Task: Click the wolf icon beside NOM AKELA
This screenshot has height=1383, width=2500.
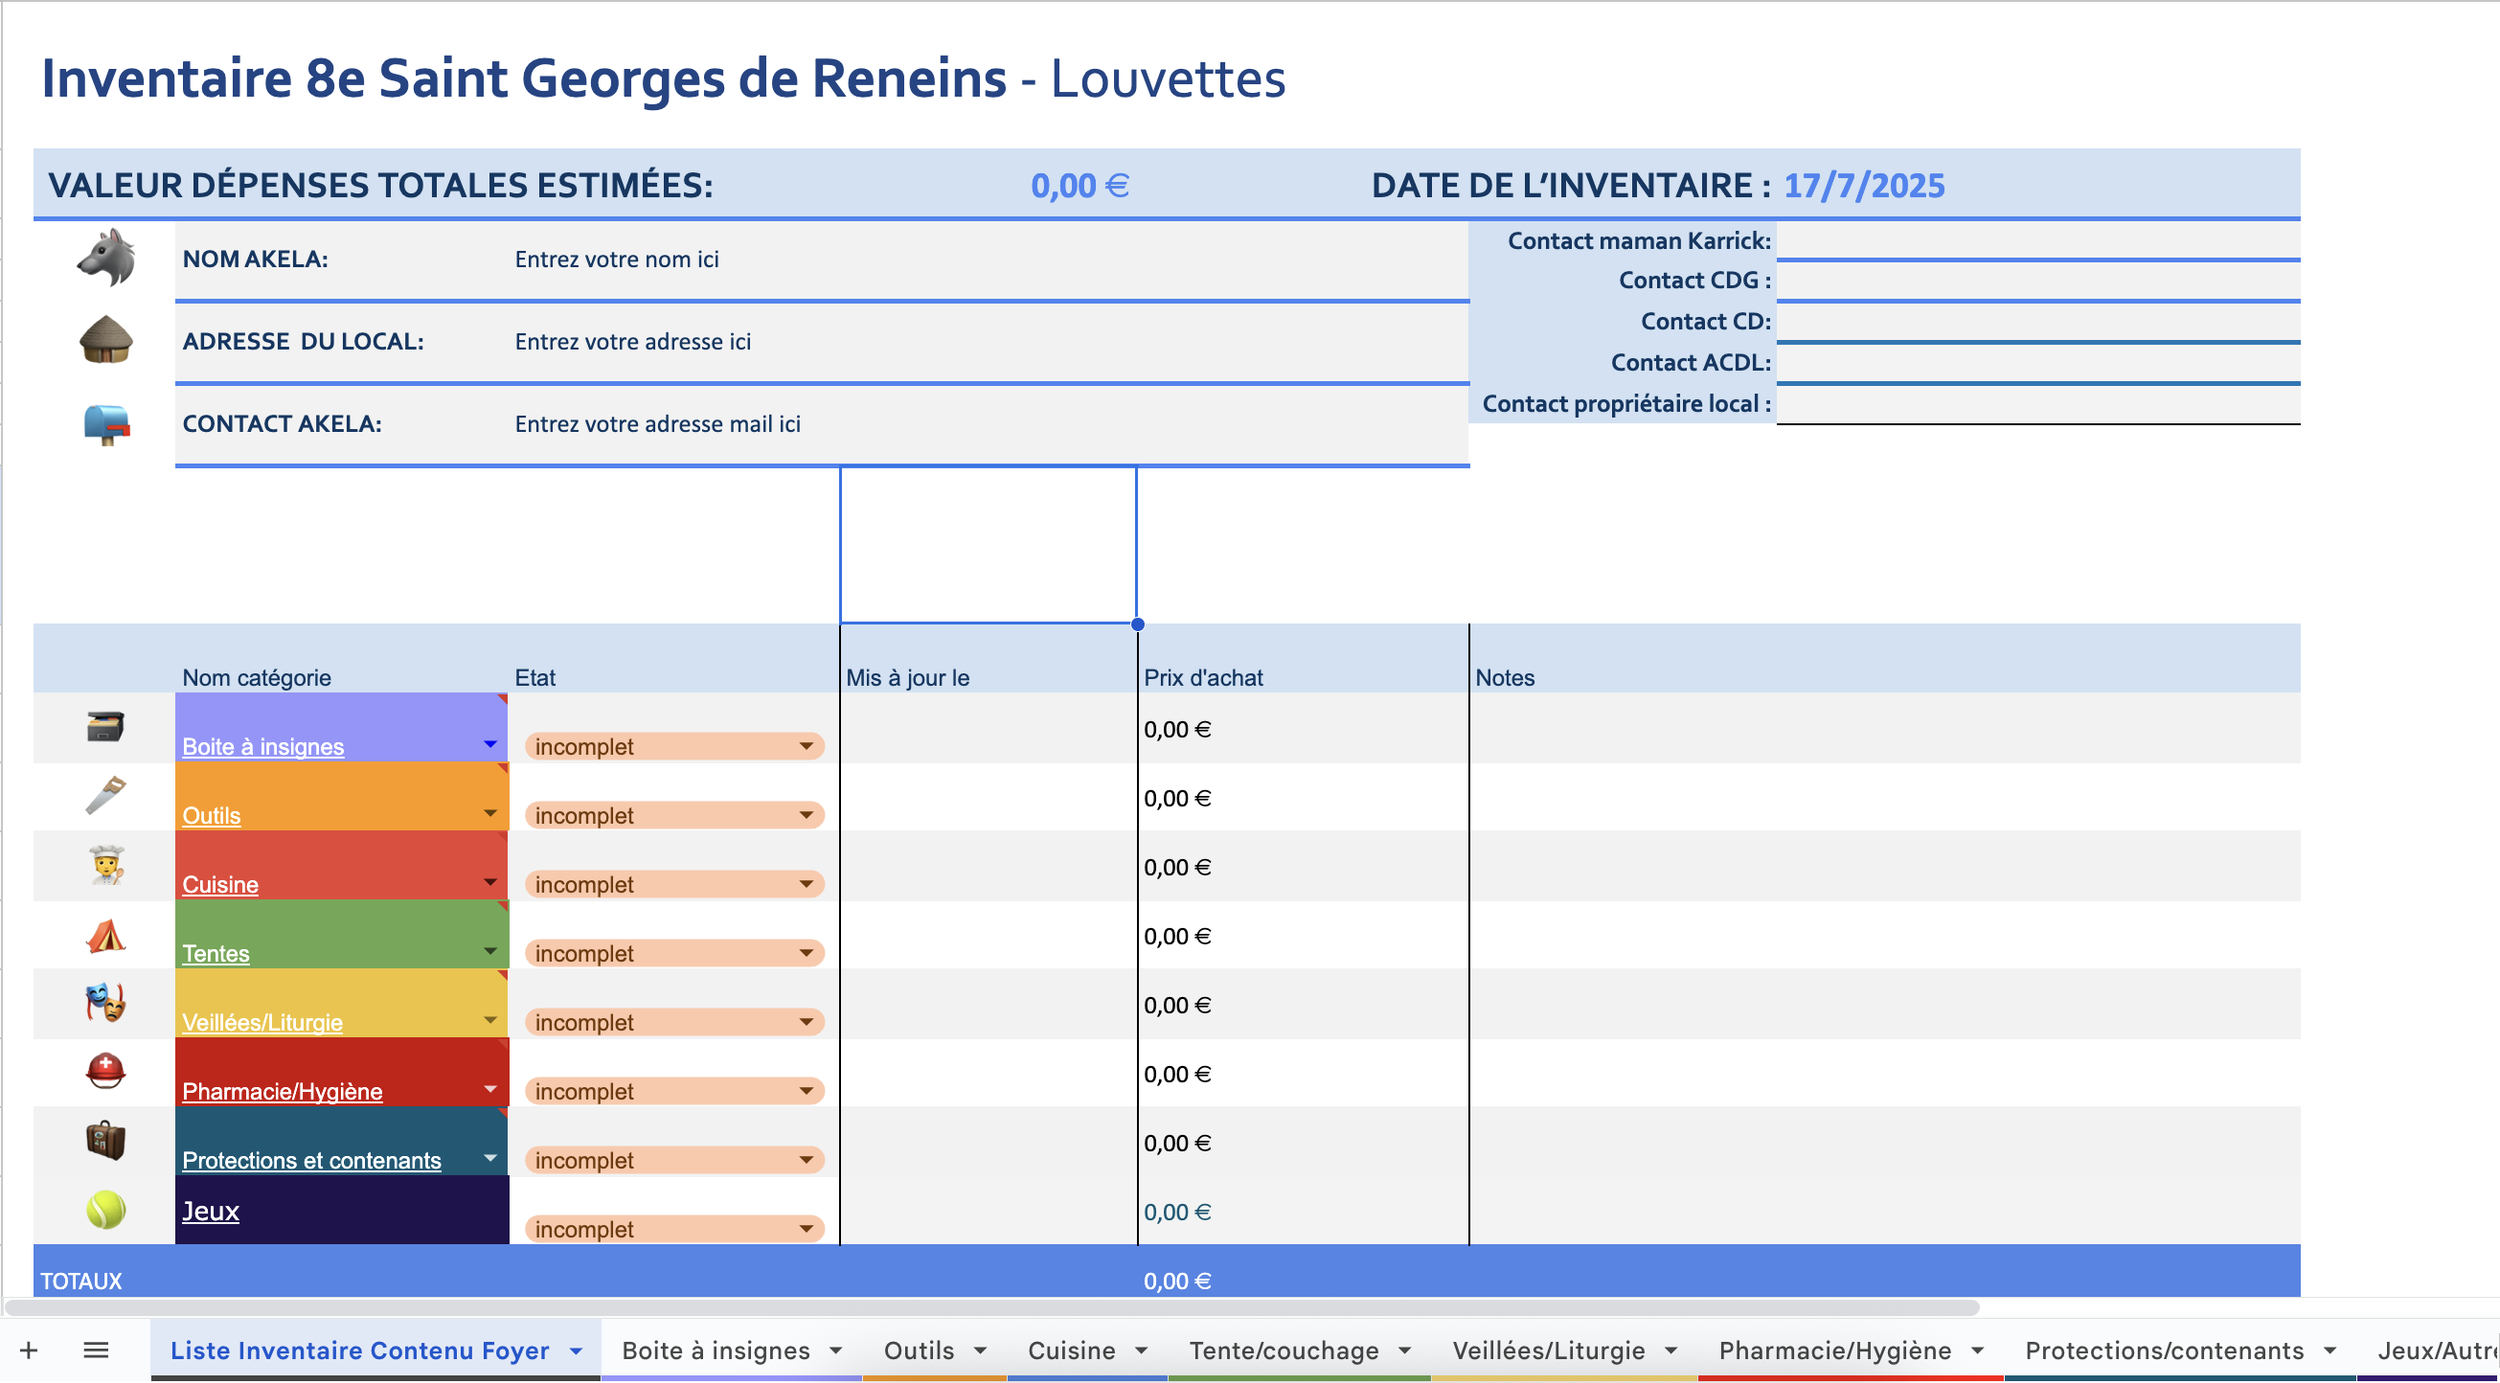Action: (x=106, y=258)
